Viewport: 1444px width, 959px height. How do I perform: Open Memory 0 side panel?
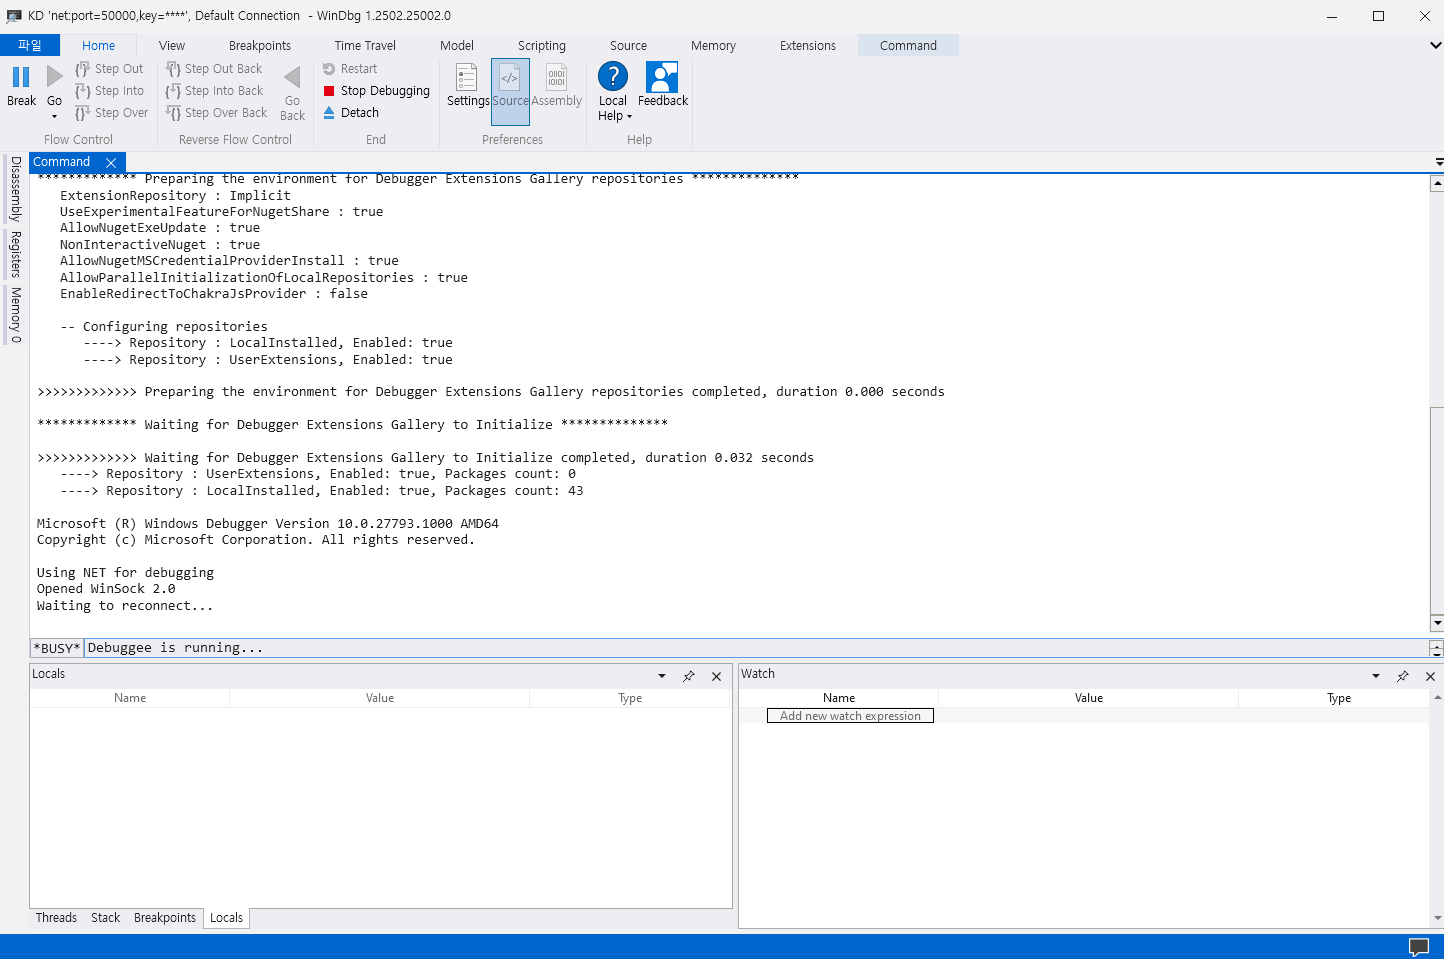pyautogui.click(x=15, y=315)
